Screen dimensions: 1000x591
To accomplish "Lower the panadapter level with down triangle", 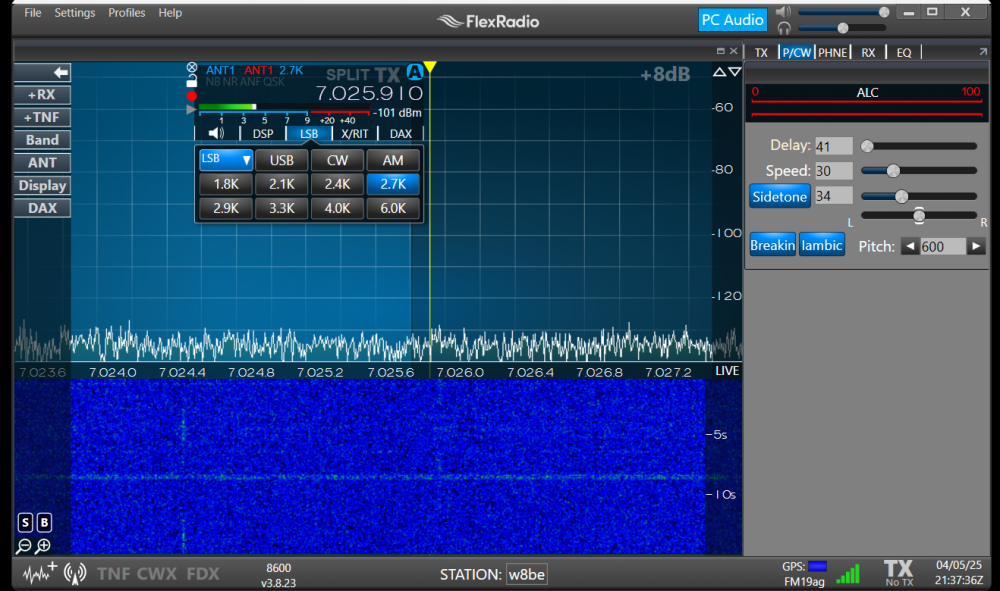I will tap(735, 72).
